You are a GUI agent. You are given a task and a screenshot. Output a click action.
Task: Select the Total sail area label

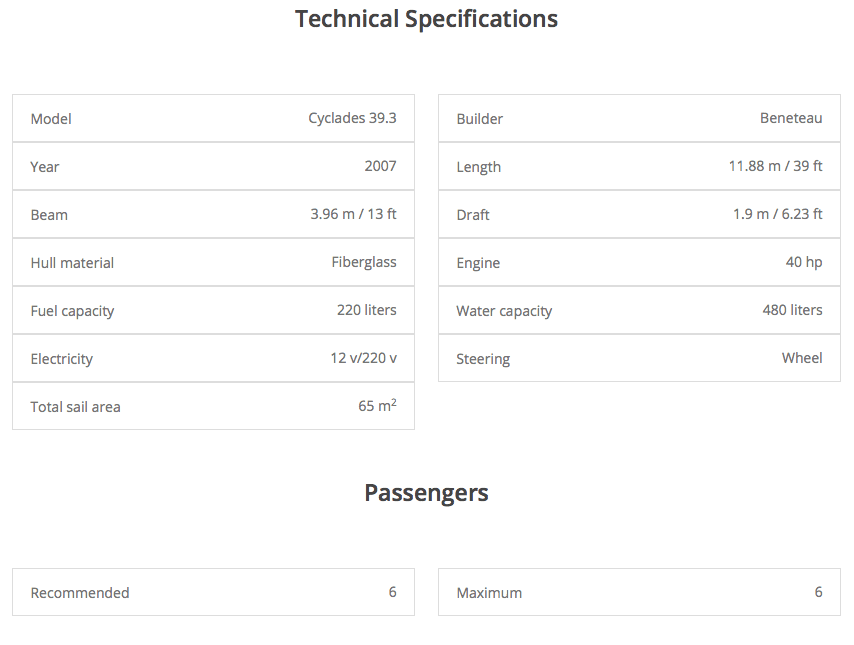tap(75, 407)
